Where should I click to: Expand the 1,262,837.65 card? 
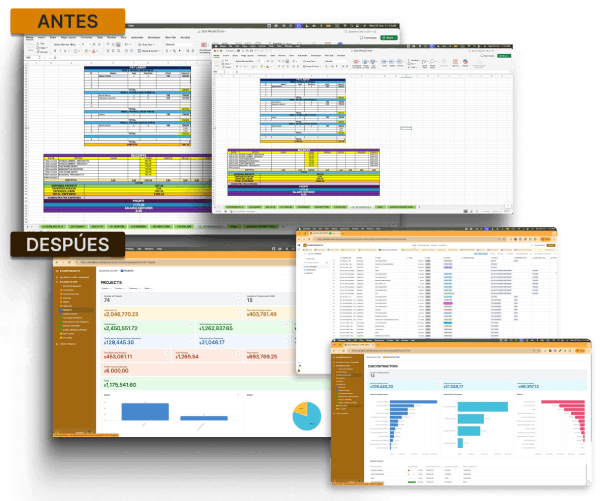coord(286,325)
